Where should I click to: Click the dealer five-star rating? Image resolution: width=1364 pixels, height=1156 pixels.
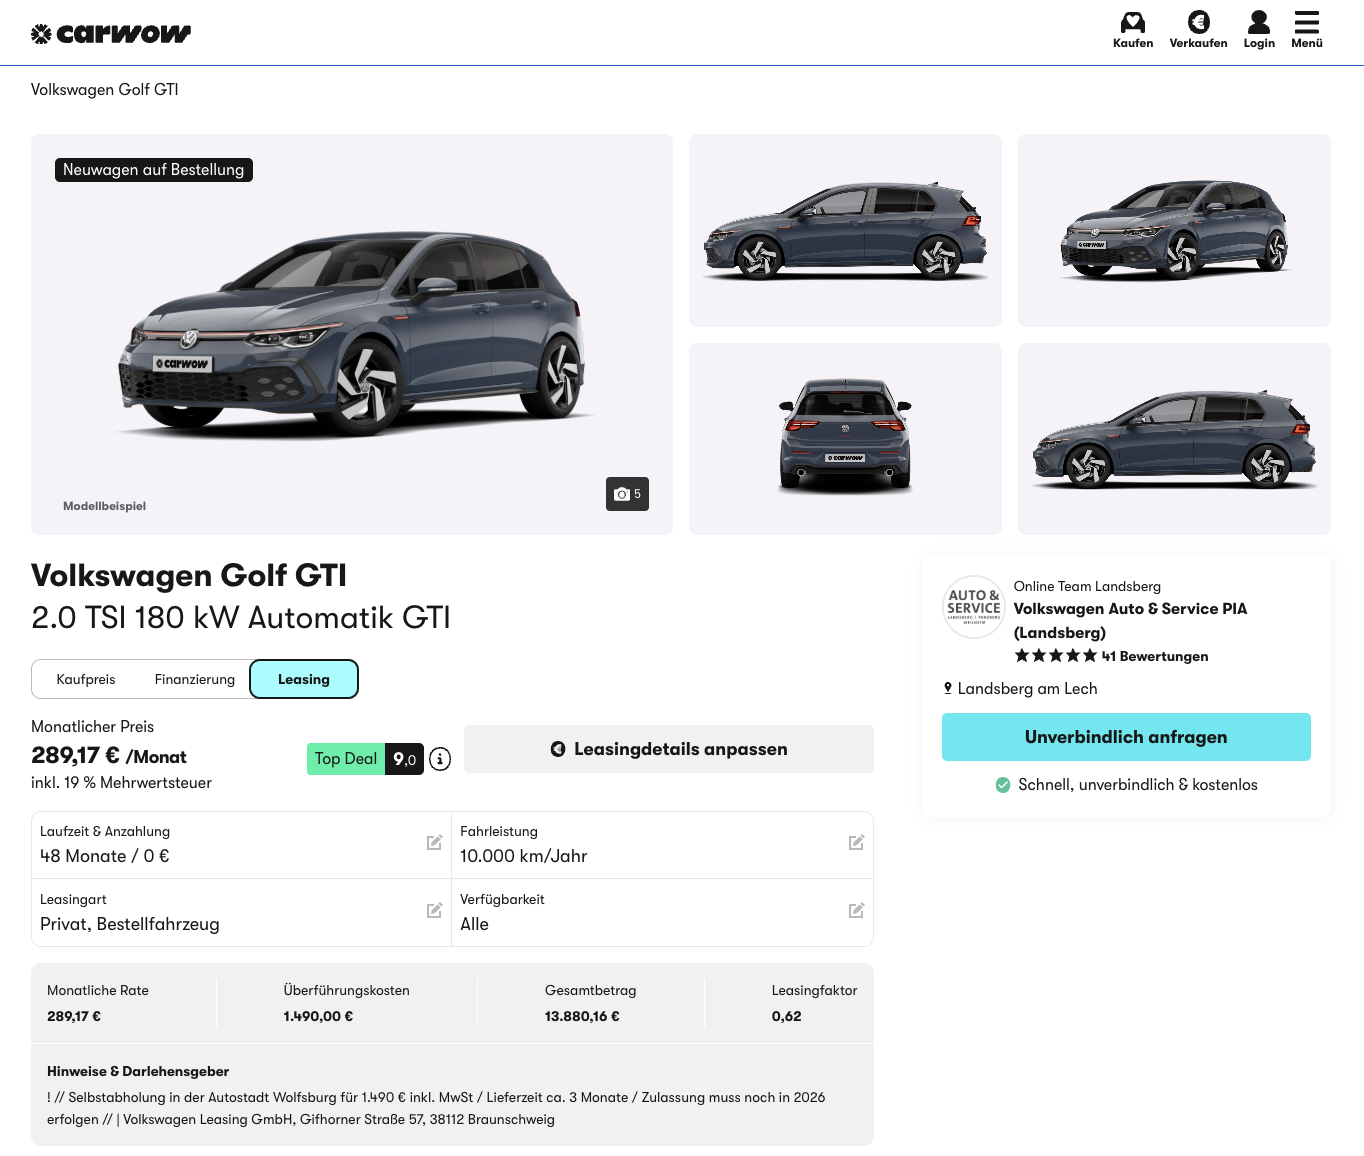click(1056, 656)
